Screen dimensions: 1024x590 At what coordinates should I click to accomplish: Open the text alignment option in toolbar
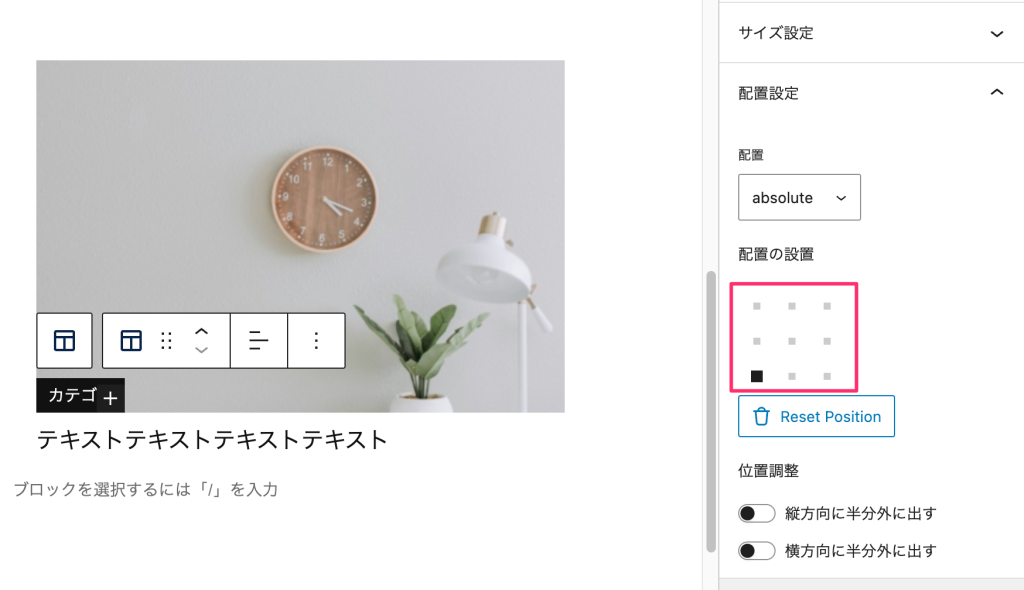click(259, 340)
